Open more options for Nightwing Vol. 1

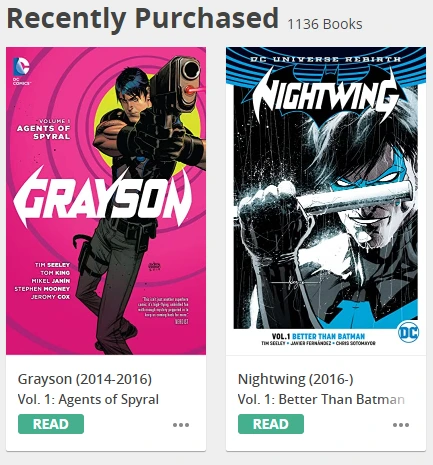tap(401, 425)
